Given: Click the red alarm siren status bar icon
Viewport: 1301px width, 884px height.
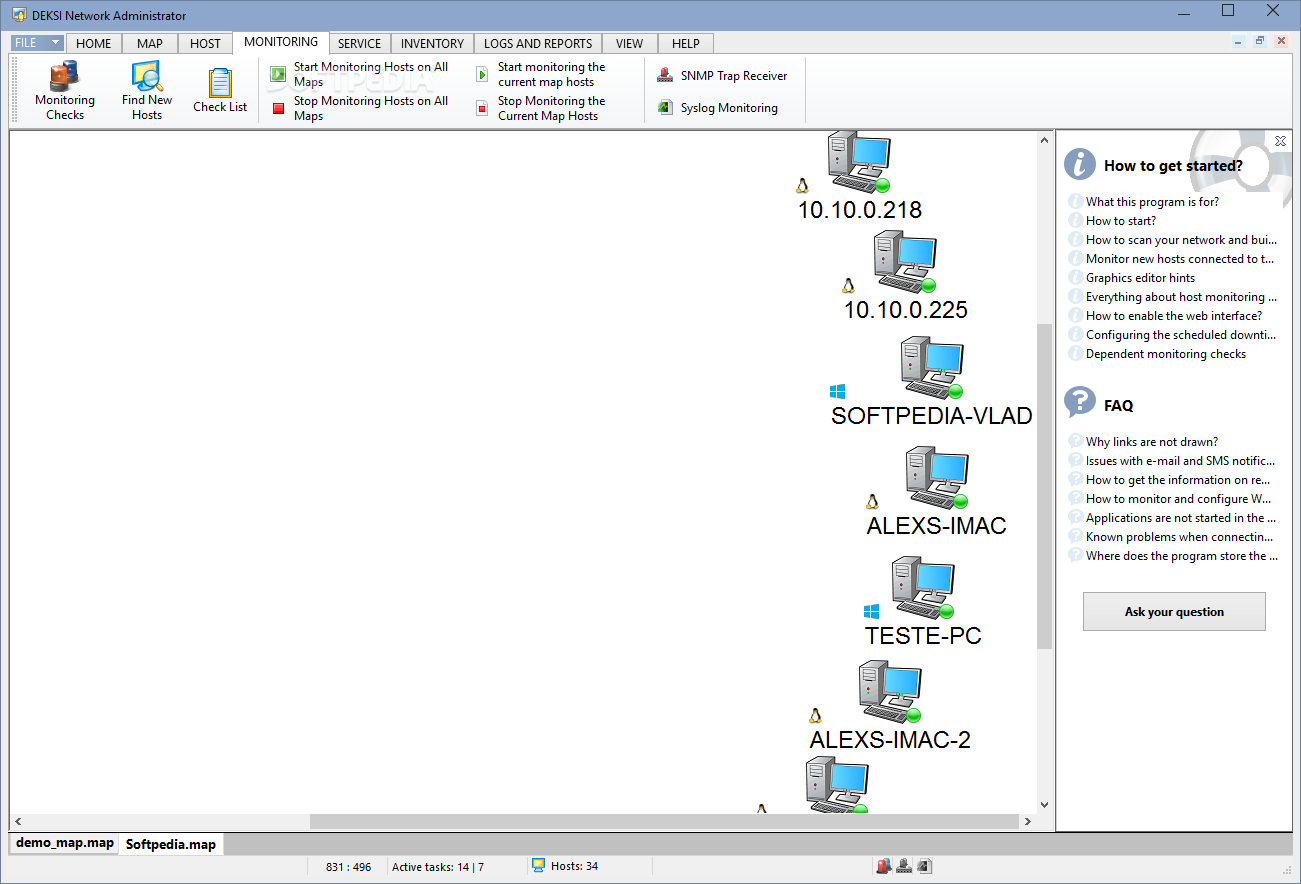Looking at the screenshot, I should (883, 866).
